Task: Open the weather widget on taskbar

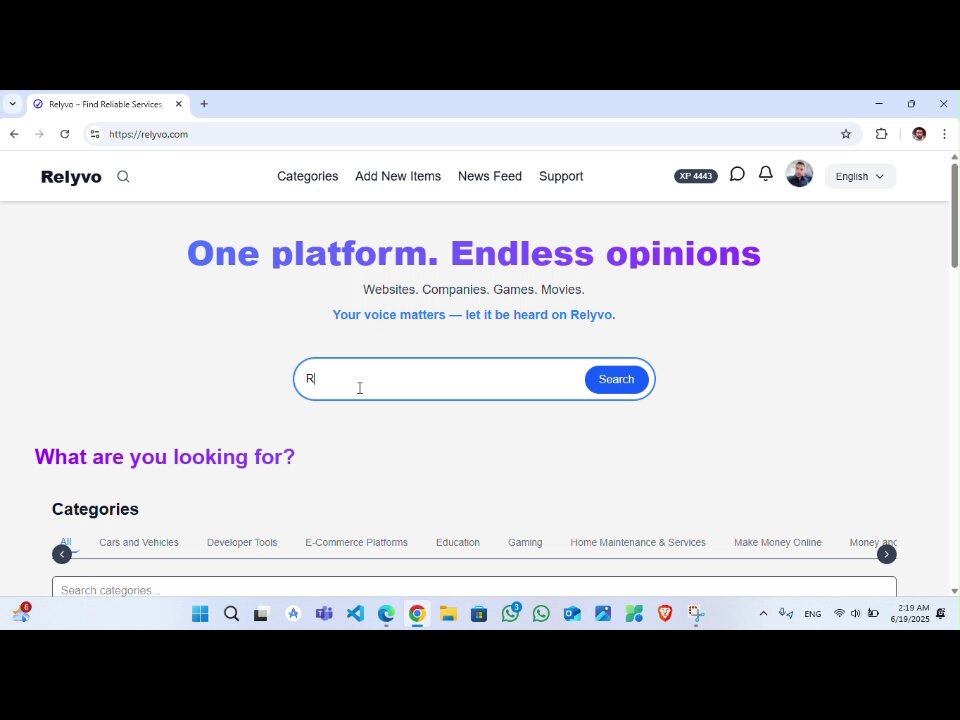Action: point(21,612)
